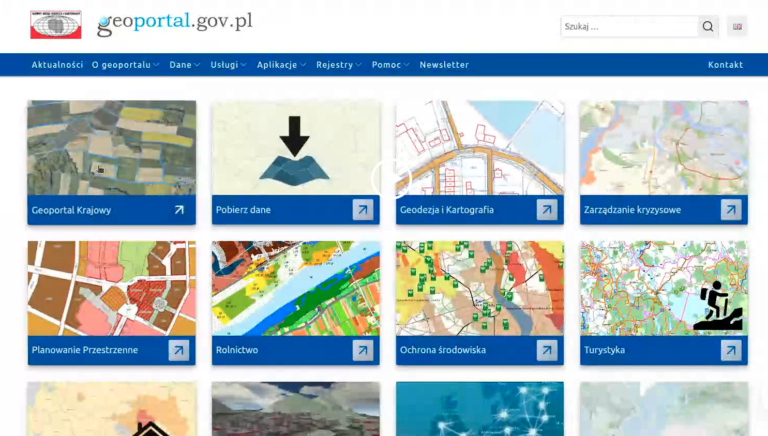Expand the Dane dropdown menu
768x436 pixels.
click(x=185, y=65)
